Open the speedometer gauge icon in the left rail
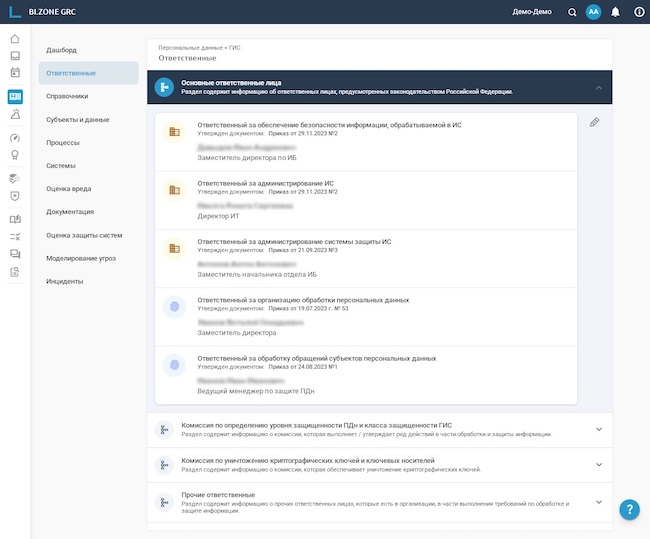This screenshot has height=539, width=650. [15, 138]
